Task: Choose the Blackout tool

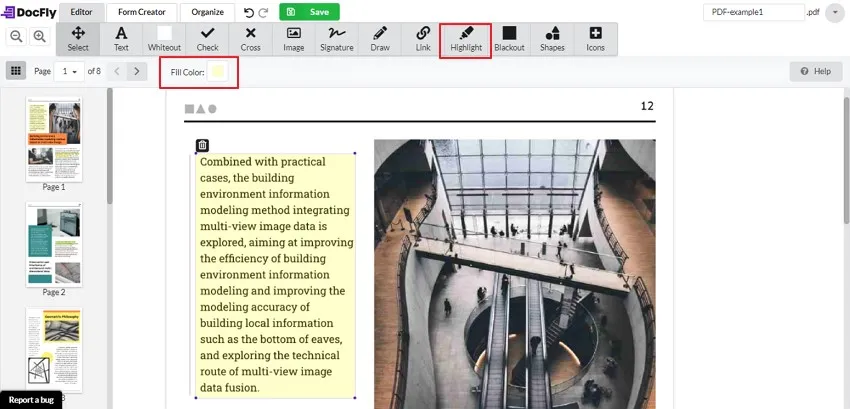Action: pyautogui.click(x=509, y=39)
